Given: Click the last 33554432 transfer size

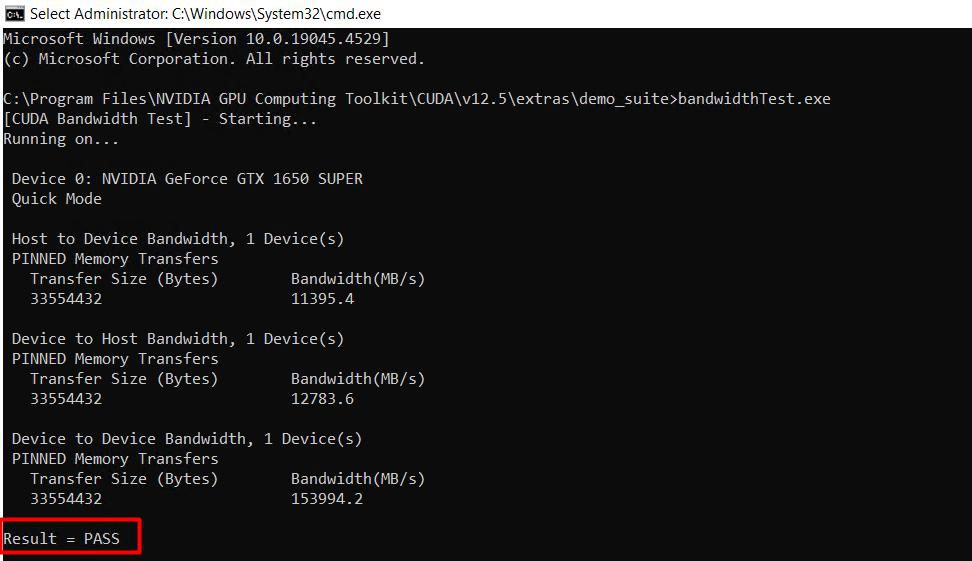Looking at the screenshot, I should (66, 498).
